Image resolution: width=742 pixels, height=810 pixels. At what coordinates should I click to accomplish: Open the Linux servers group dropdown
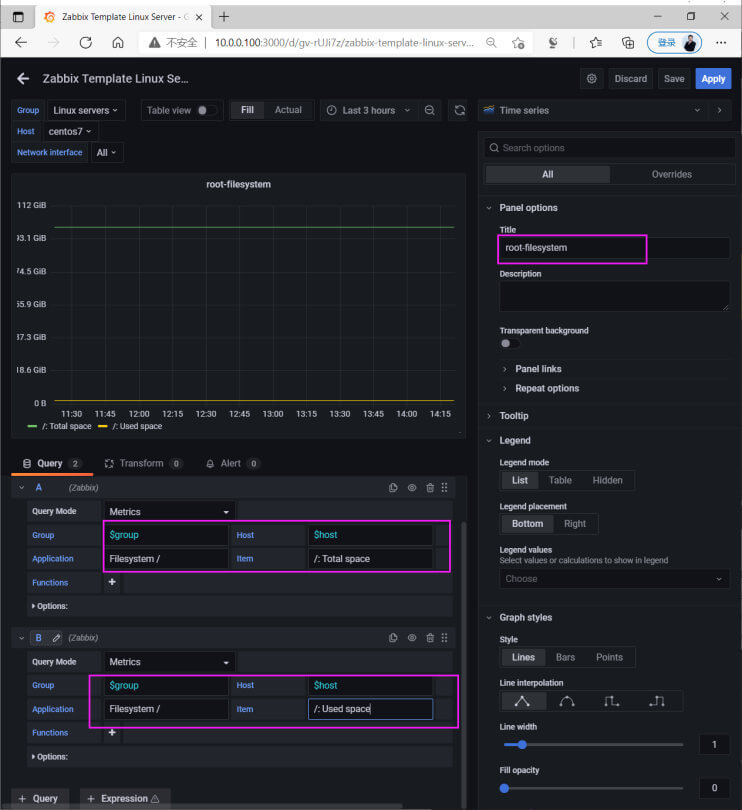coord(86,110)
